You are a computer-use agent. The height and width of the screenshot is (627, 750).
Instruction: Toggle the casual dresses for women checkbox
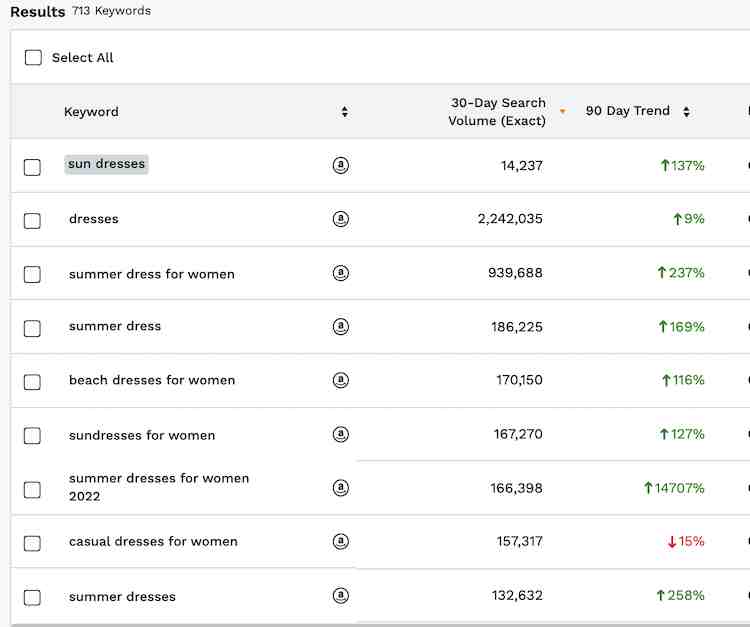32,543
